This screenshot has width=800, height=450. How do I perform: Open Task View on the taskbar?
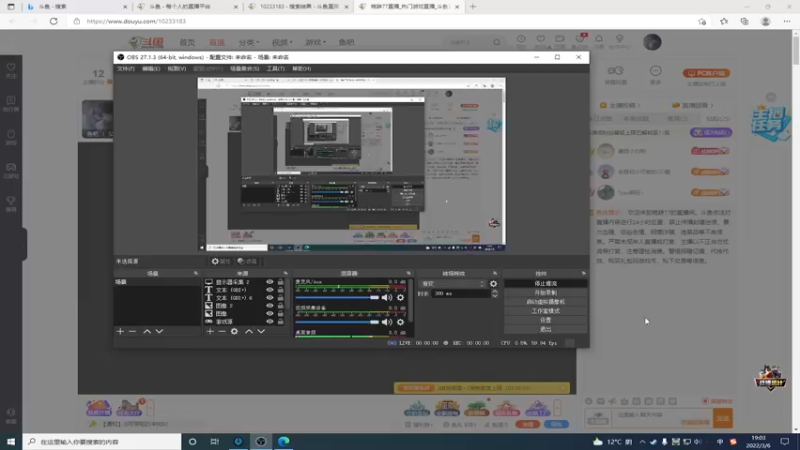pos(215,441)
